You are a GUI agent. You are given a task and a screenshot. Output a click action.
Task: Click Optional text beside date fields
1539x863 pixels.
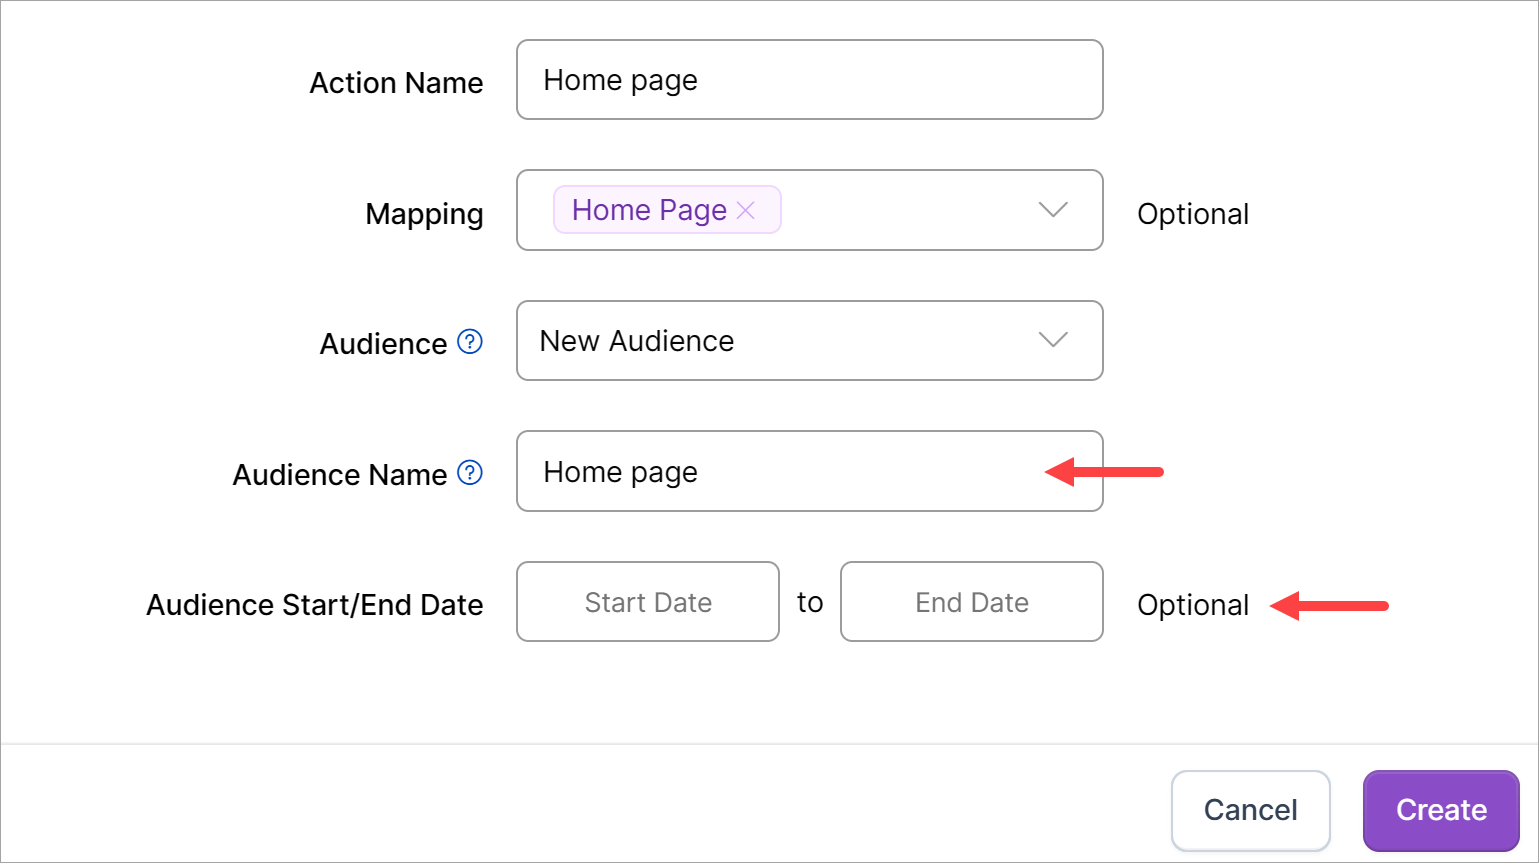pos(1193,605)
